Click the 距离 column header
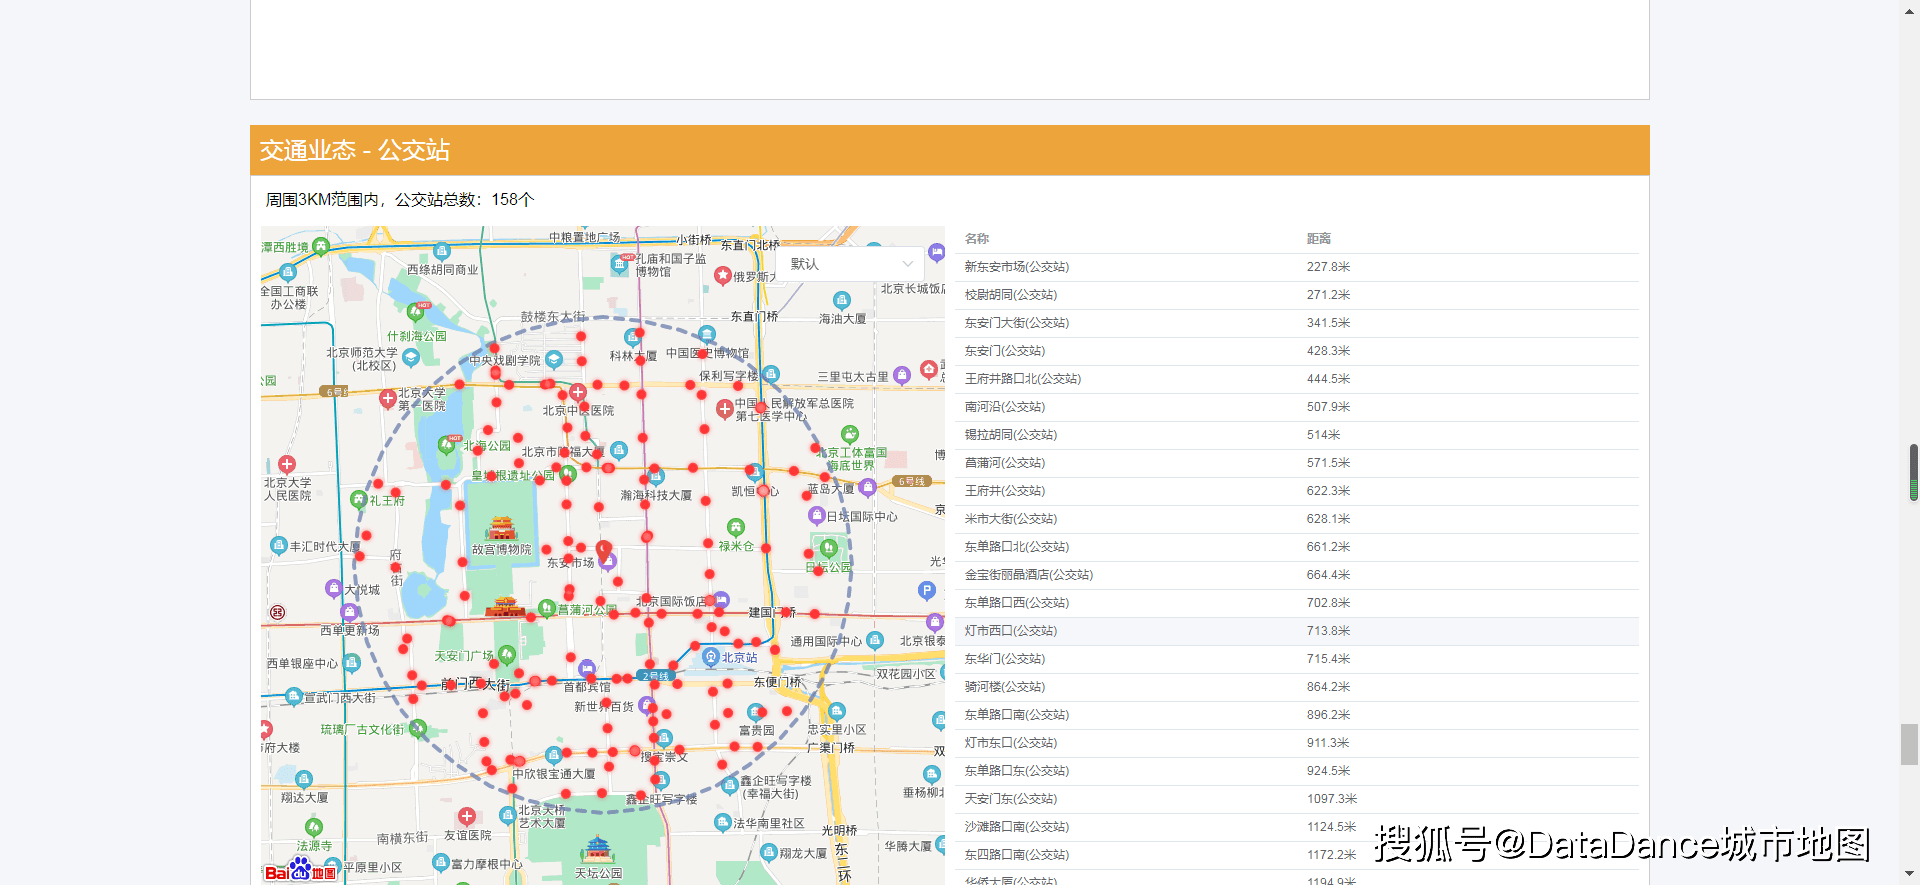The width and height of the screenshot is (1920, 885). tap(1319, 239)
